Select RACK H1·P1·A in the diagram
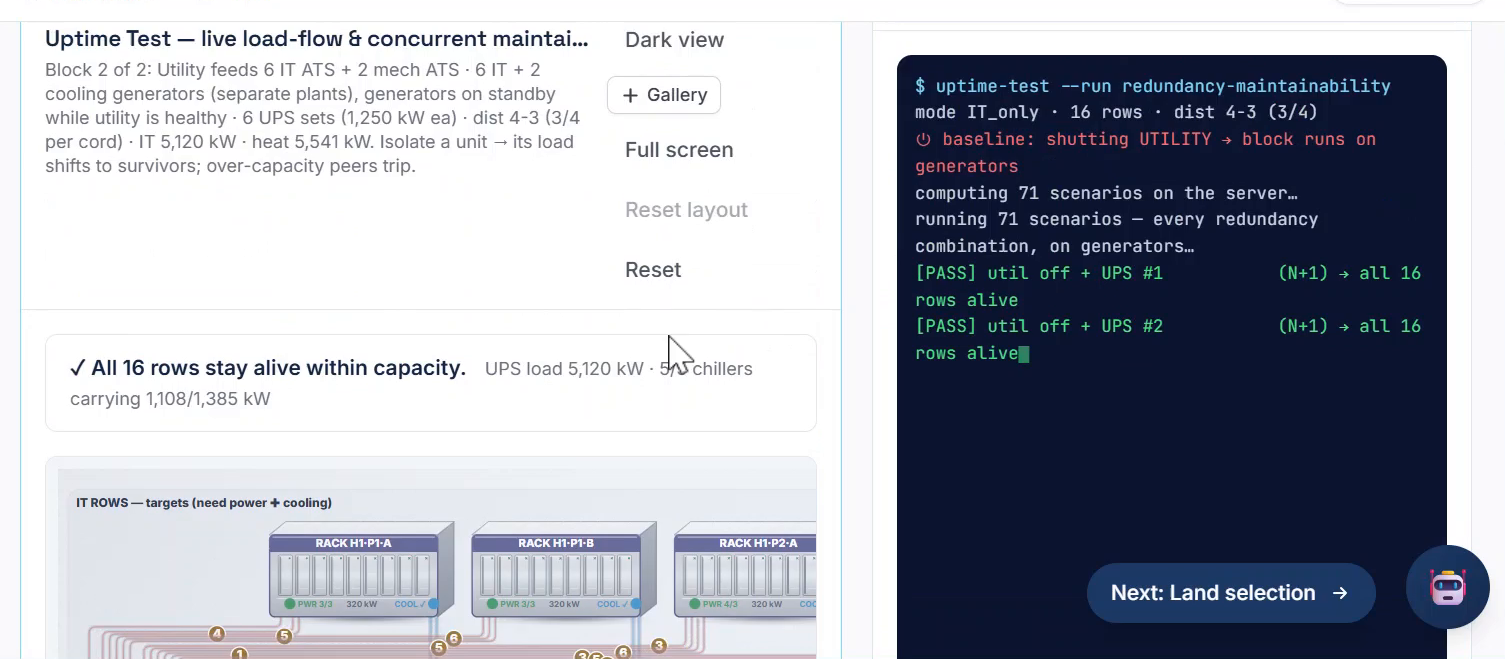The width and height of the screenshot is (1505, 659). coord(361,571)
